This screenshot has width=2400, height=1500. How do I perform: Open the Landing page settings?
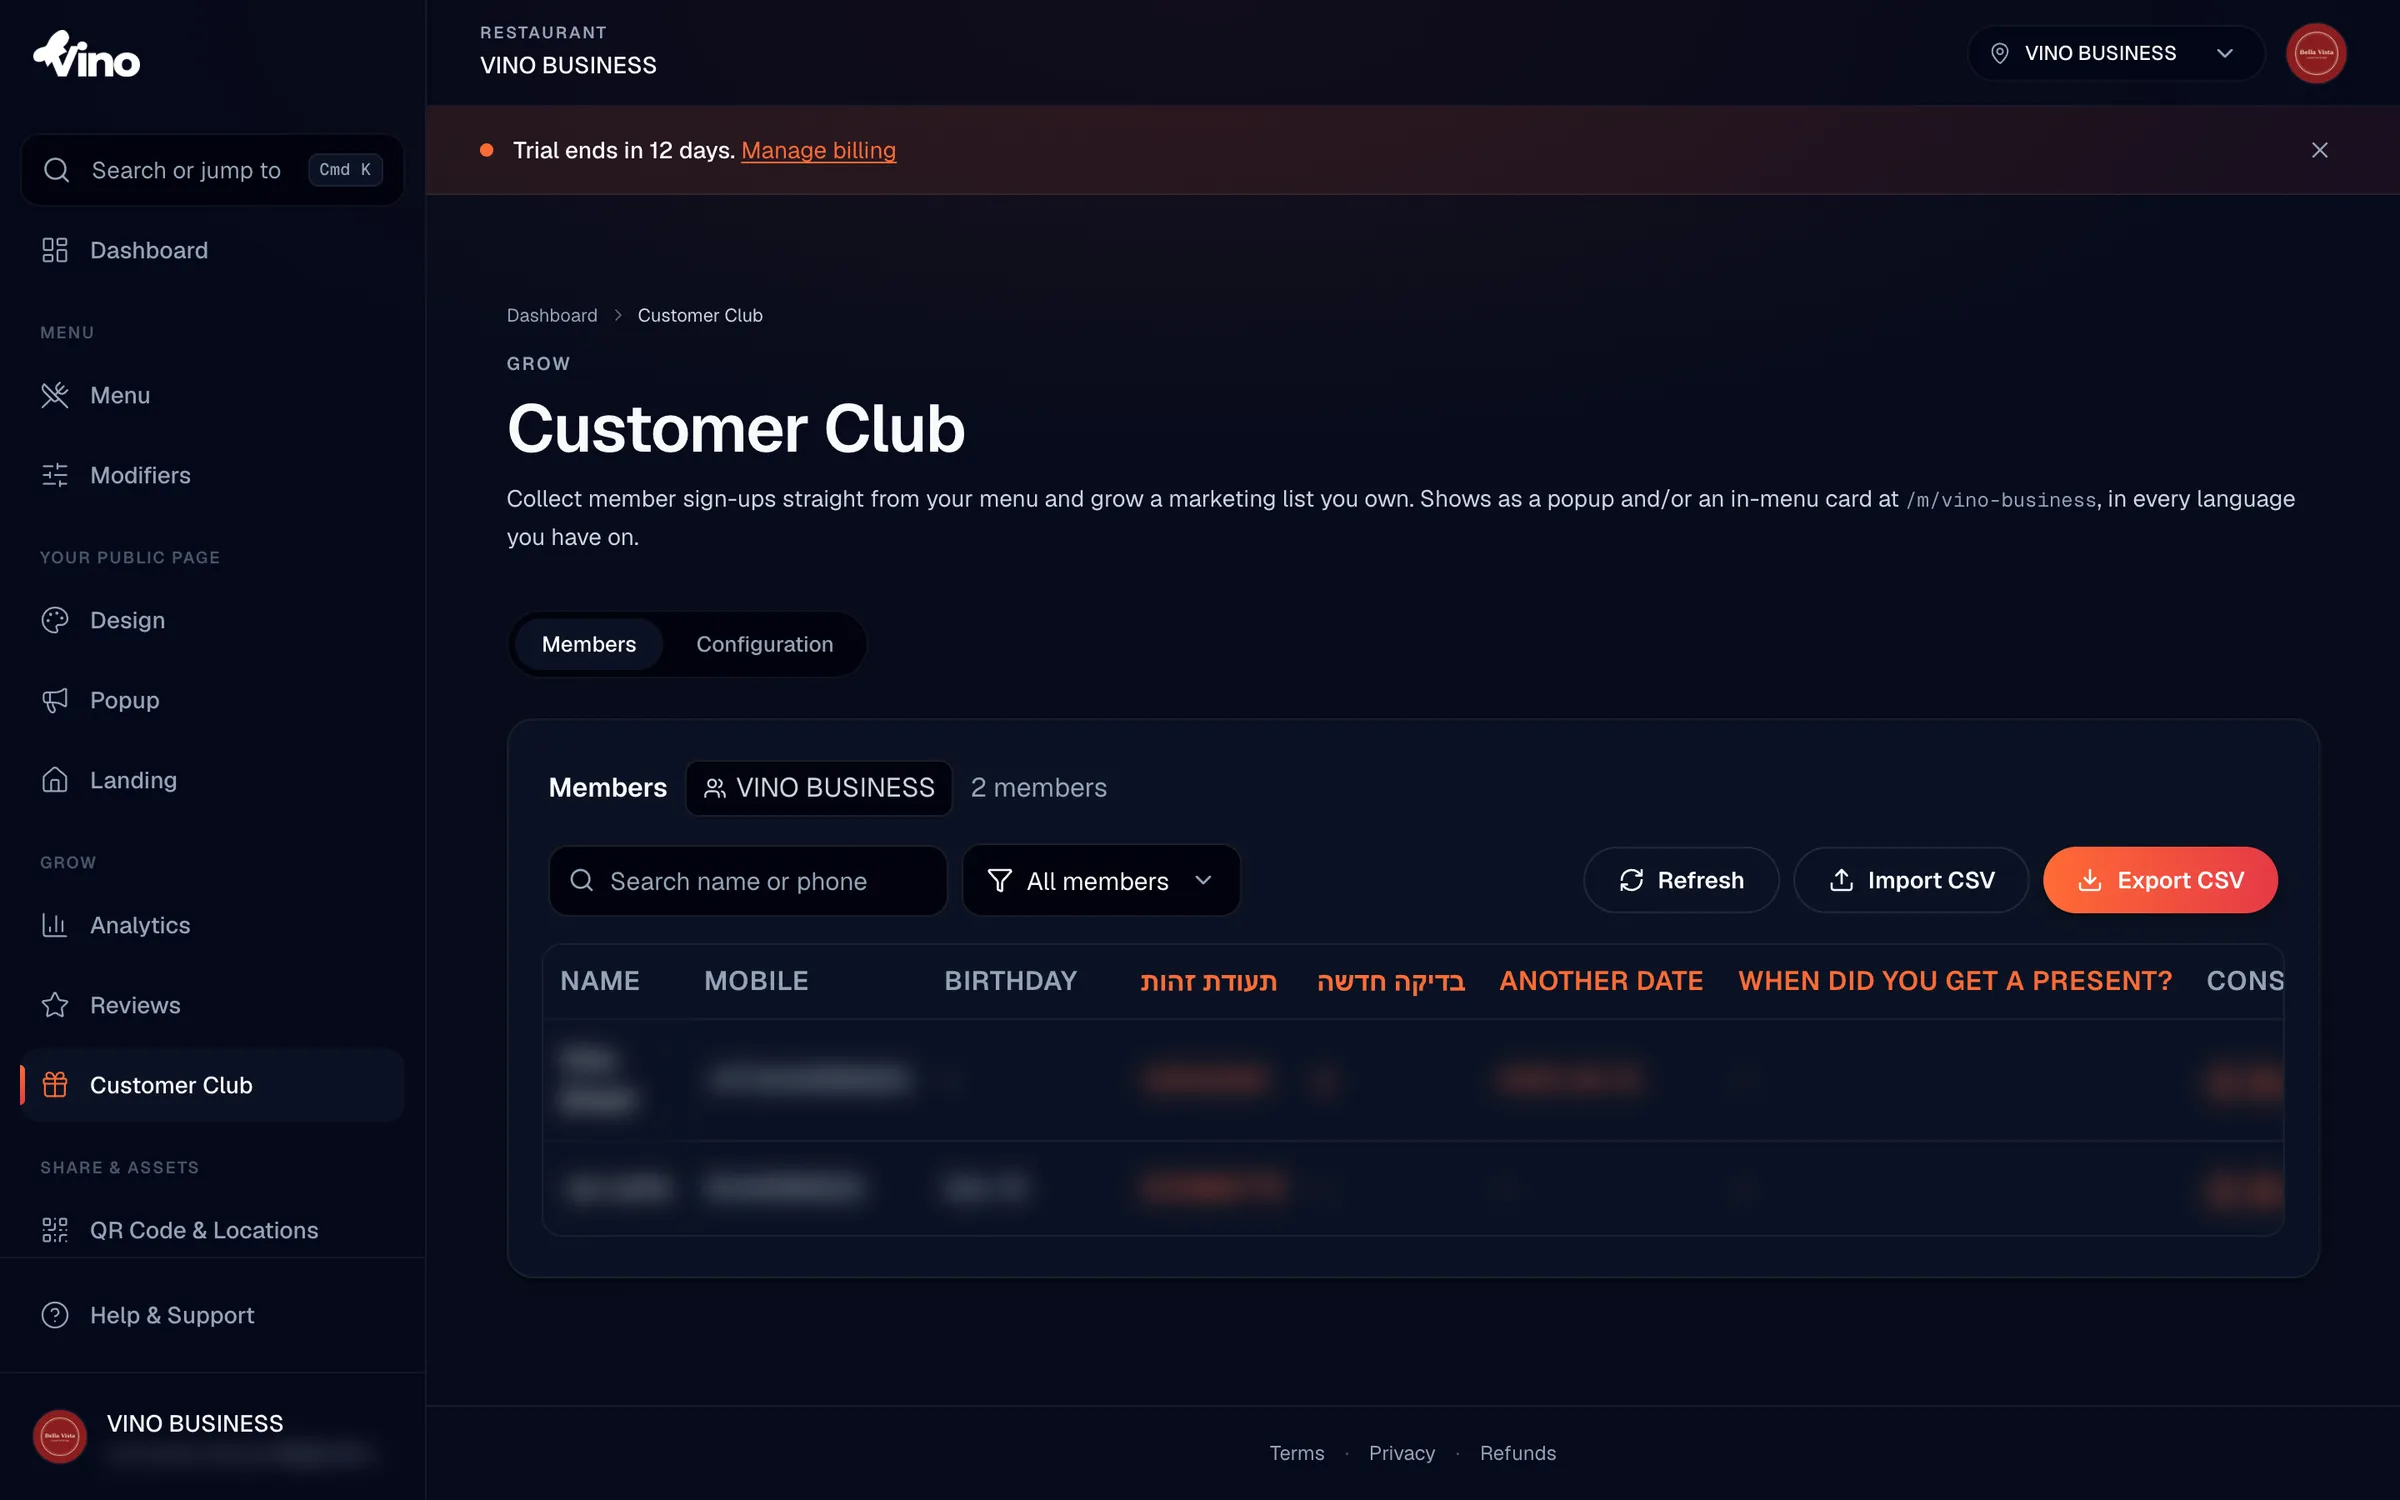click(212, 780)
